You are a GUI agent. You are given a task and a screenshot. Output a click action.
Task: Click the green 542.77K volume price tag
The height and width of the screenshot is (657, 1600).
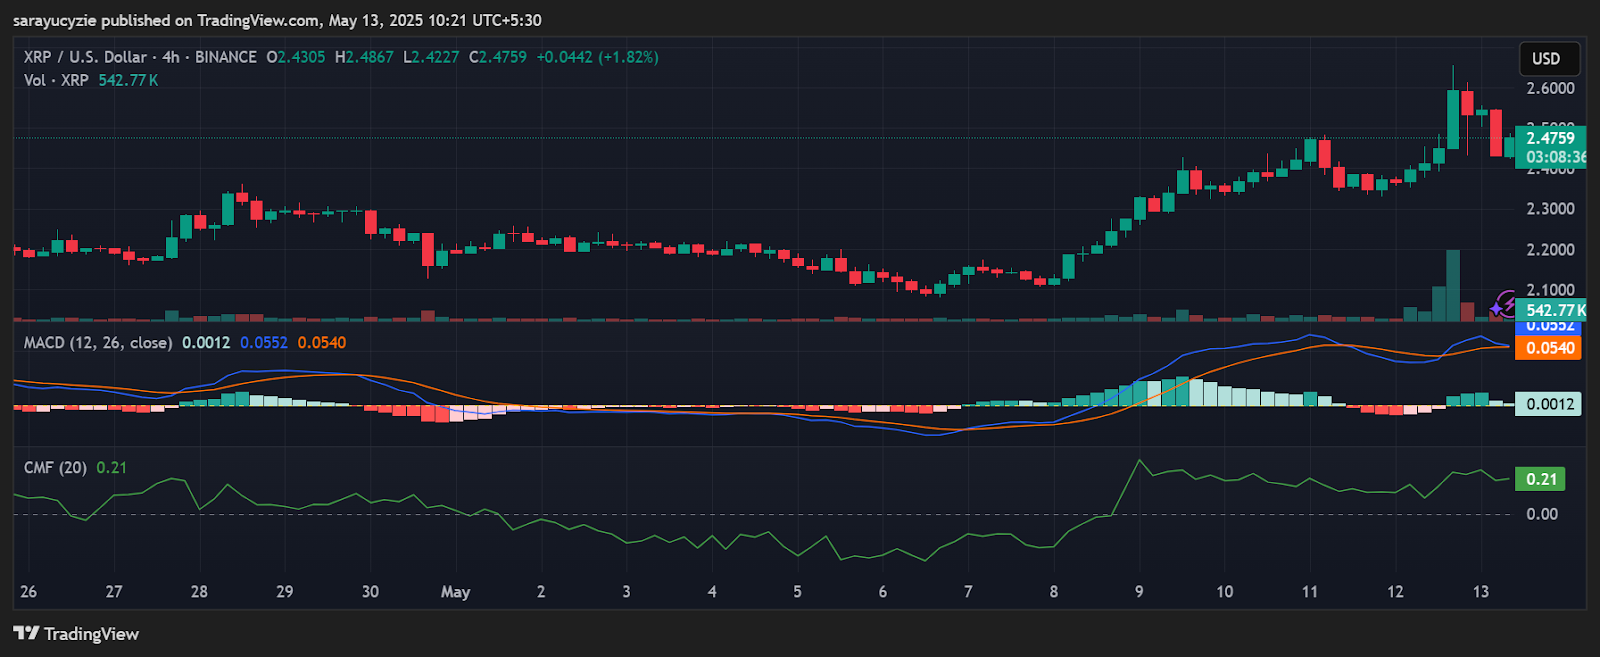point(1551,311)
